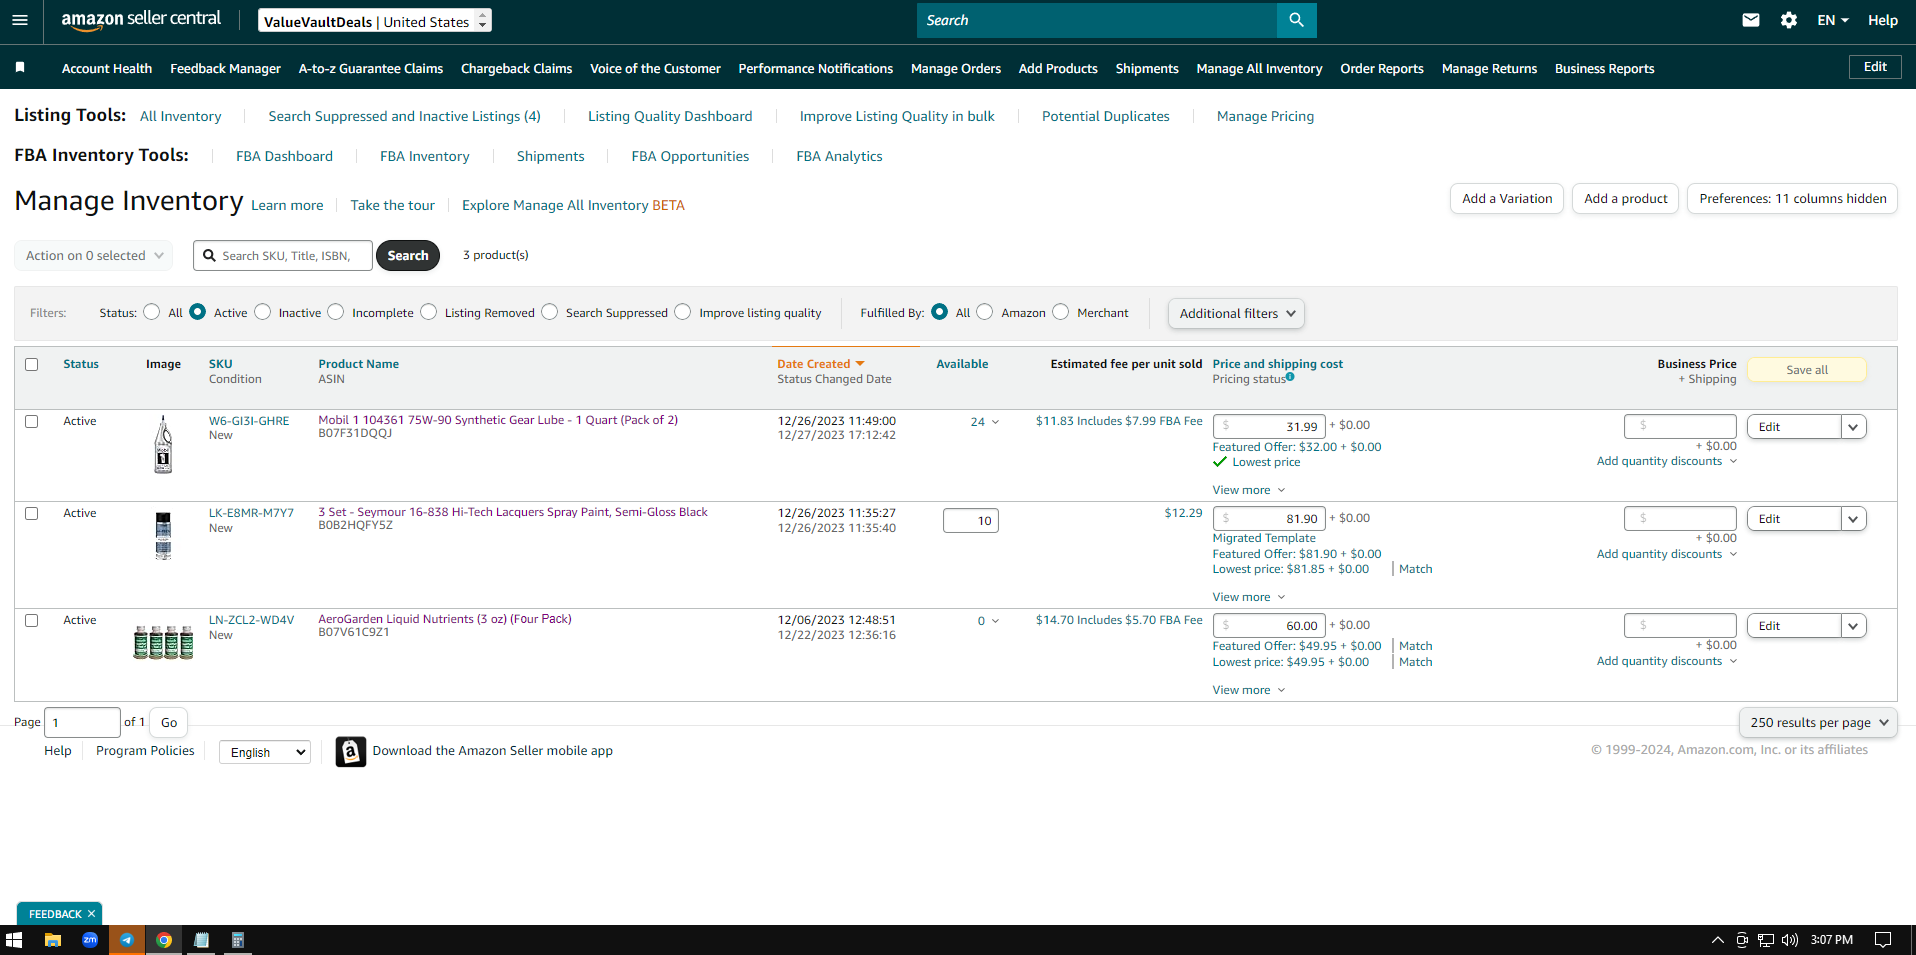Open the Notepad taskbar icon
This screenshot has height=955, width=1916.
[x=201, y=940]
